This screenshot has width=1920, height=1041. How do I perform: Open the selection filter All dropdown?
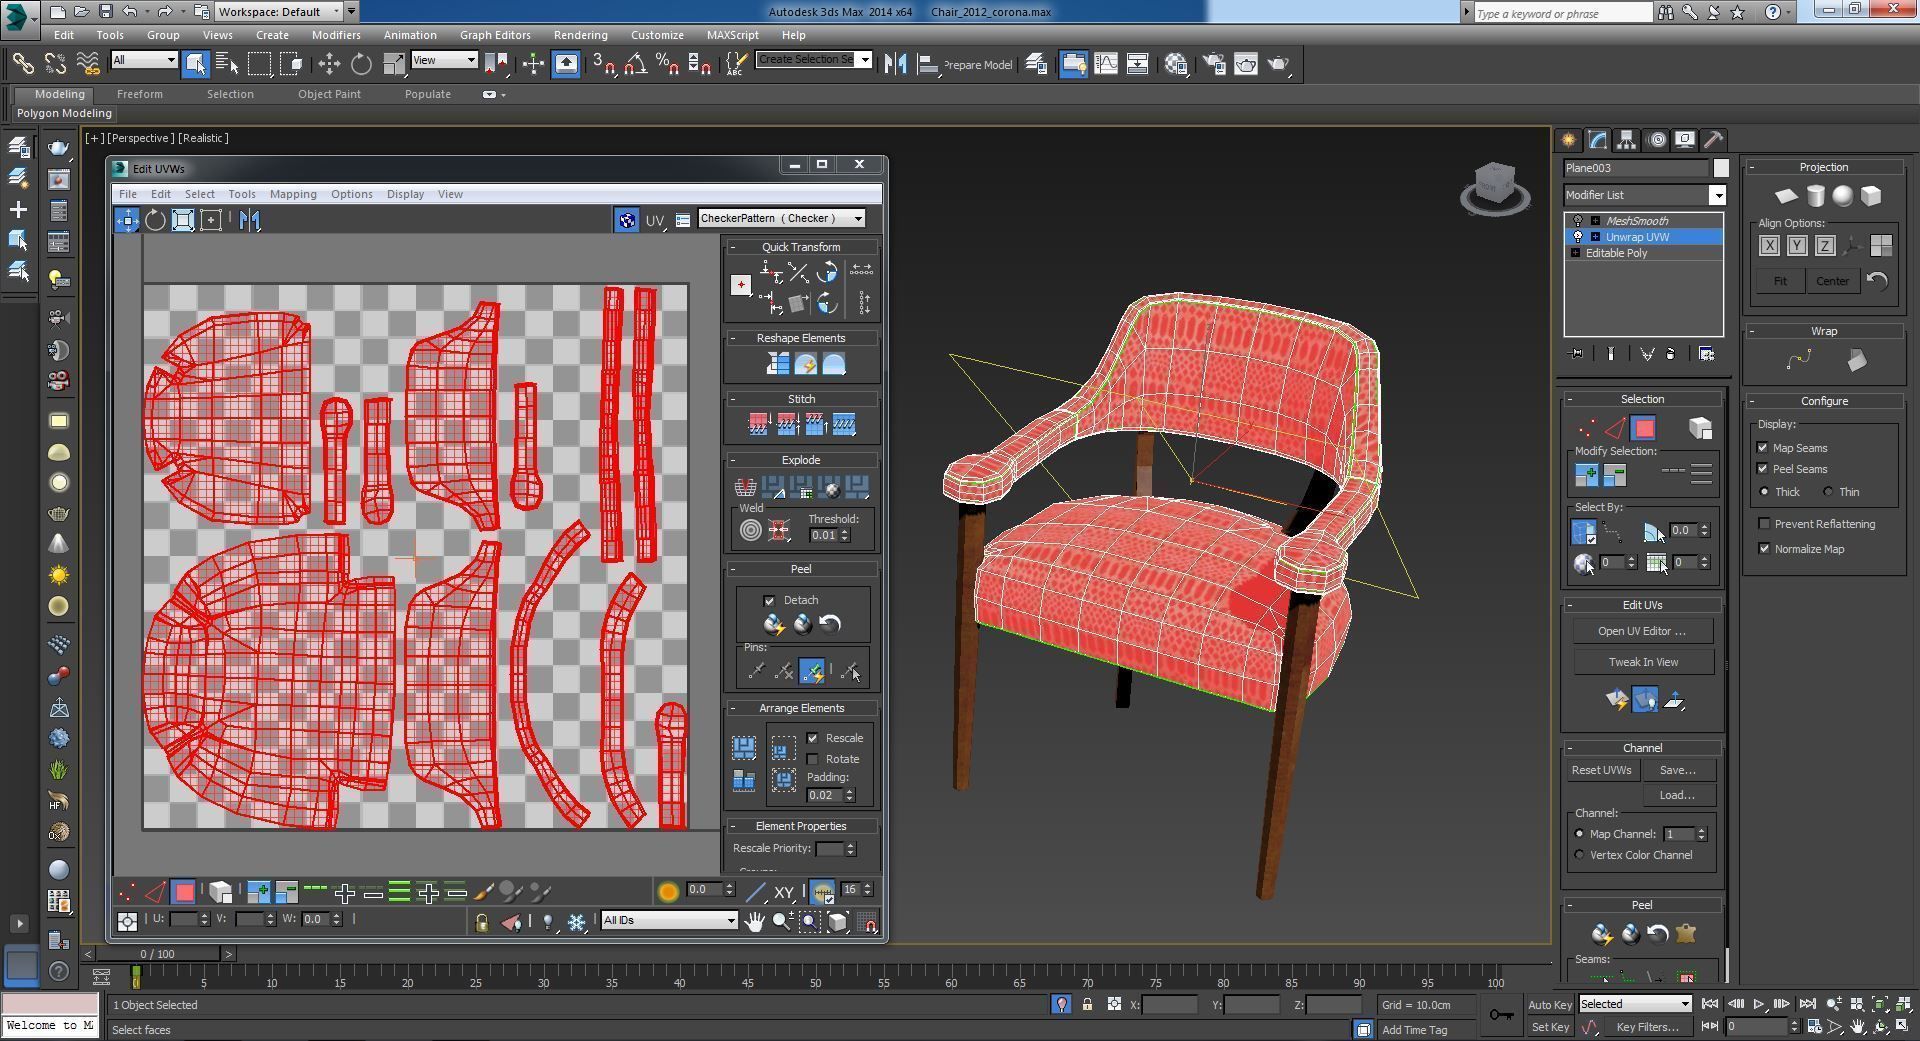(144, 60)
